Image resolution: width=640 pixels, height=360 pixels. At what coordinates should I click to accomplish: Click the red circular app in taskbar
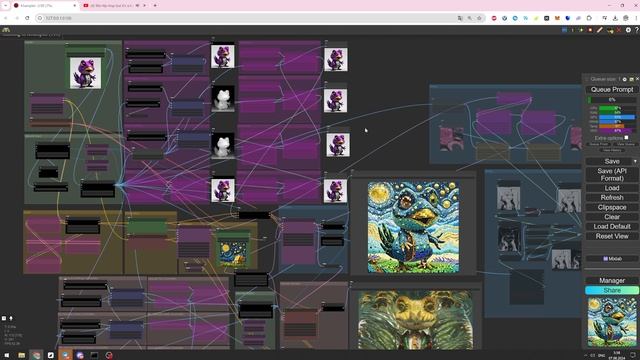[x=109, y=356]
